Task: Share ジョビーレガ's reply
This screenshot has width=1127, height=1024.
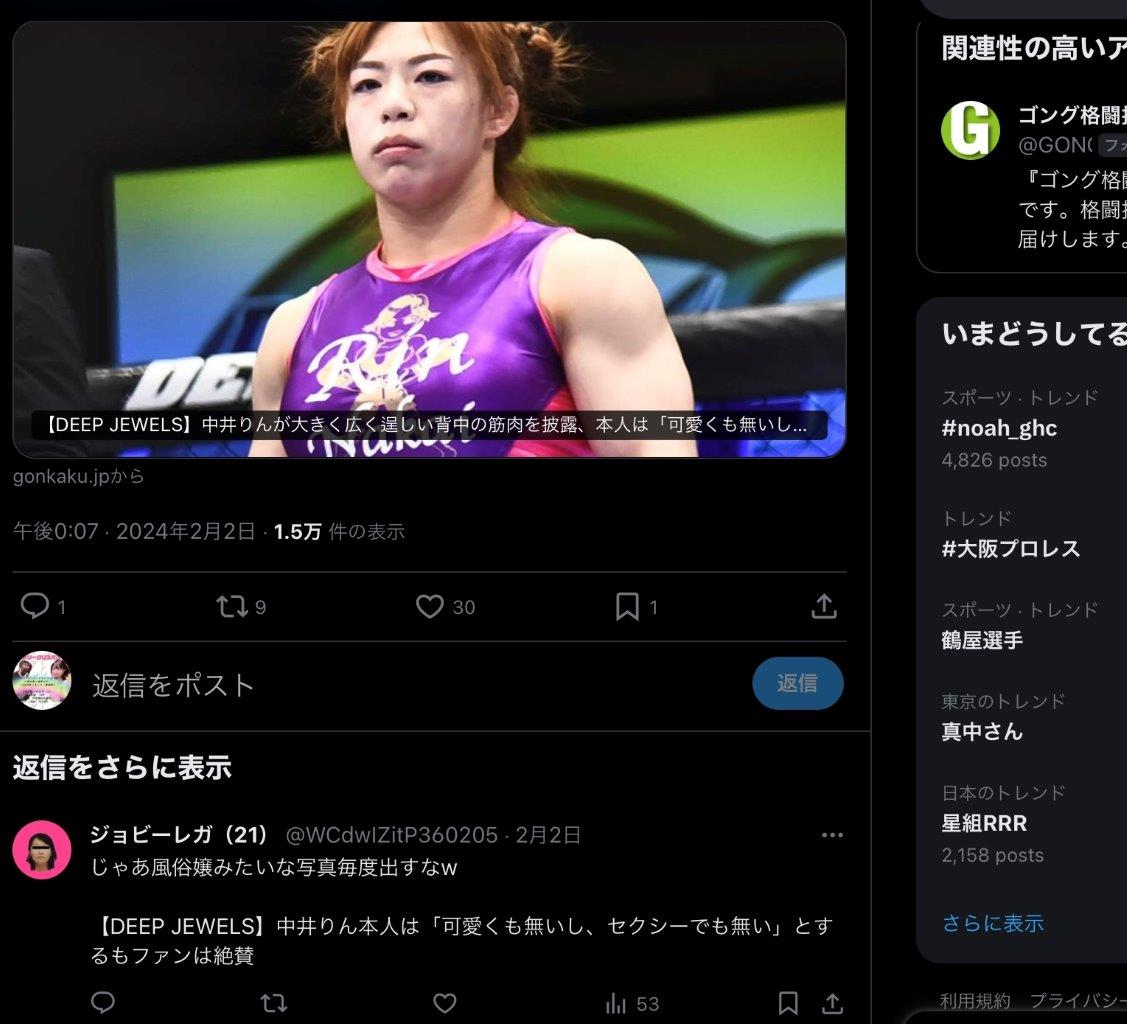Action: click(832, 1002)
